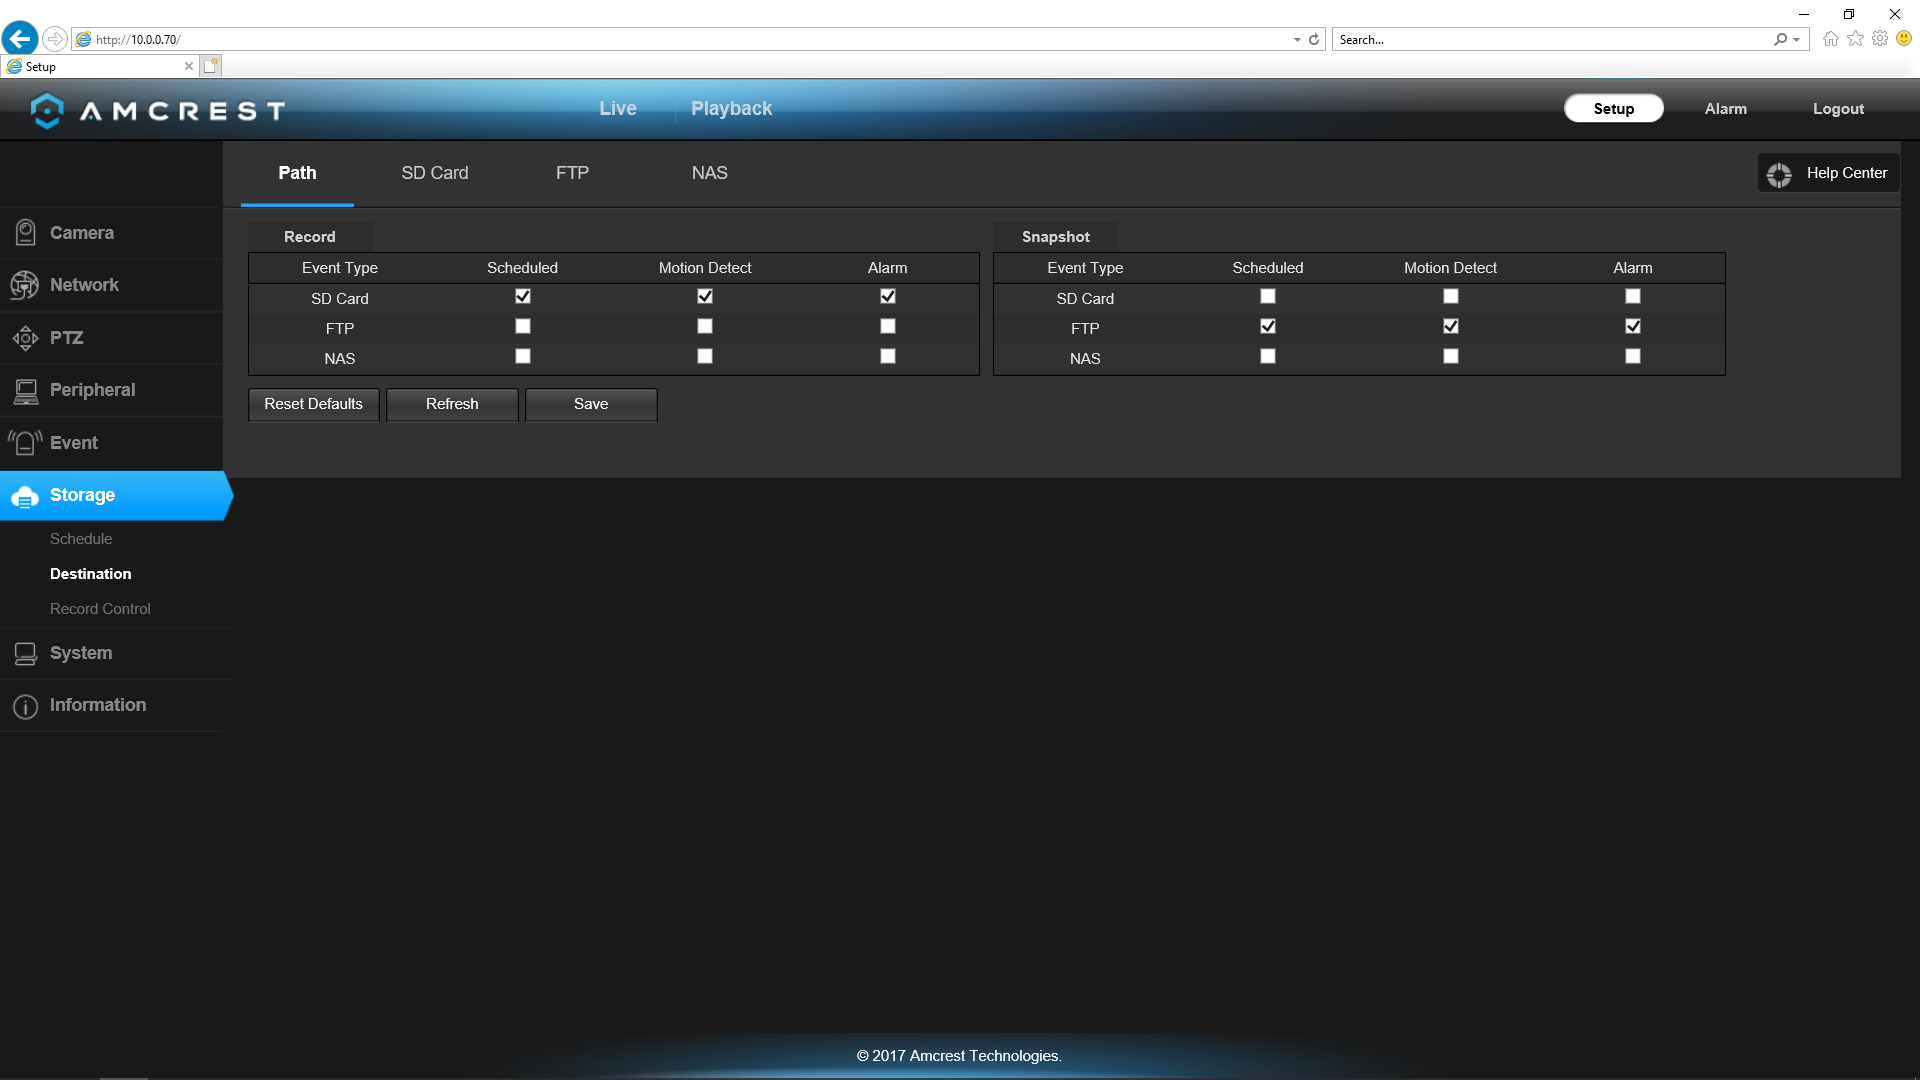Screen dimensions: 1920x1080
Task: Open the Live view
Action: click(618, 109)
